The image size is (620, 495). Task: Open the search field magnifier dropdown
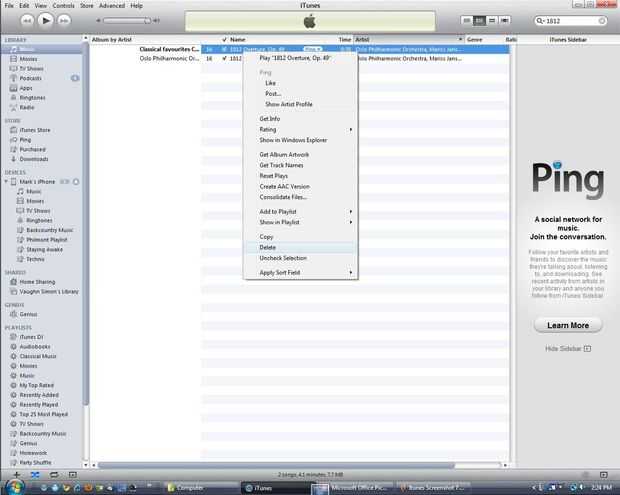pyautogui.click(x=540, y=21)
